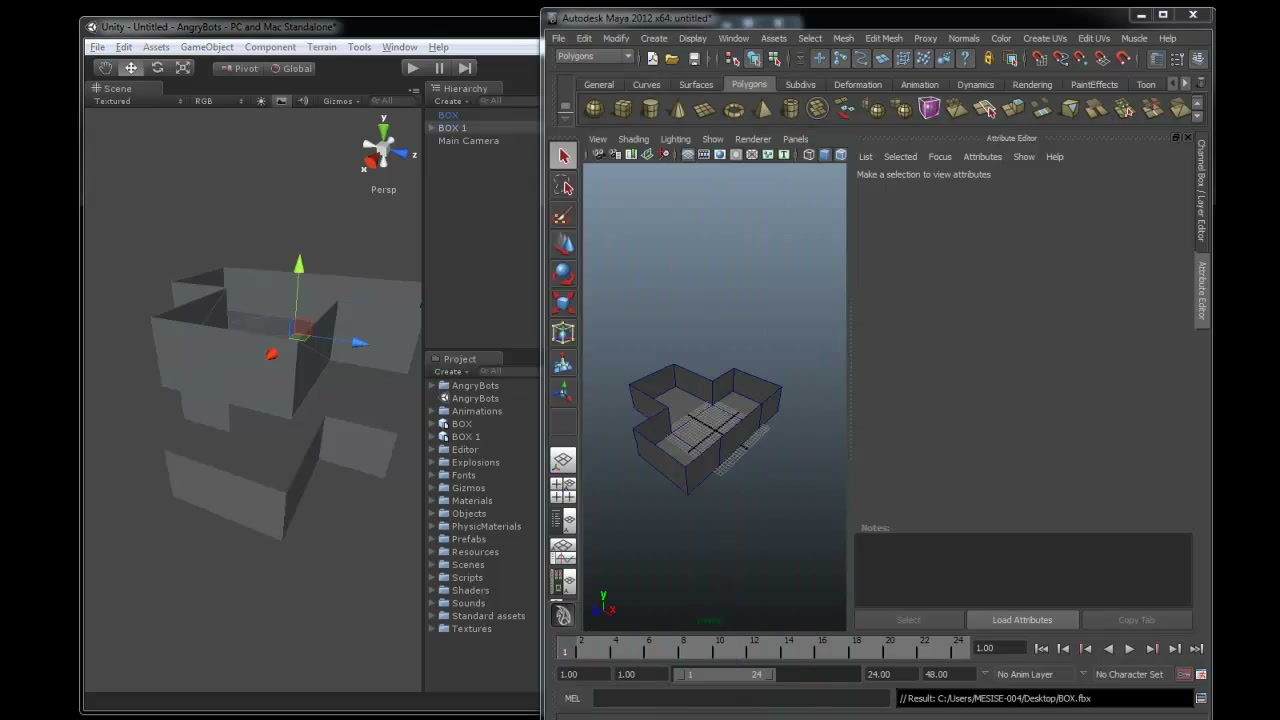Toggle Unity scene lighting sun icon

[x=261, y=101]
